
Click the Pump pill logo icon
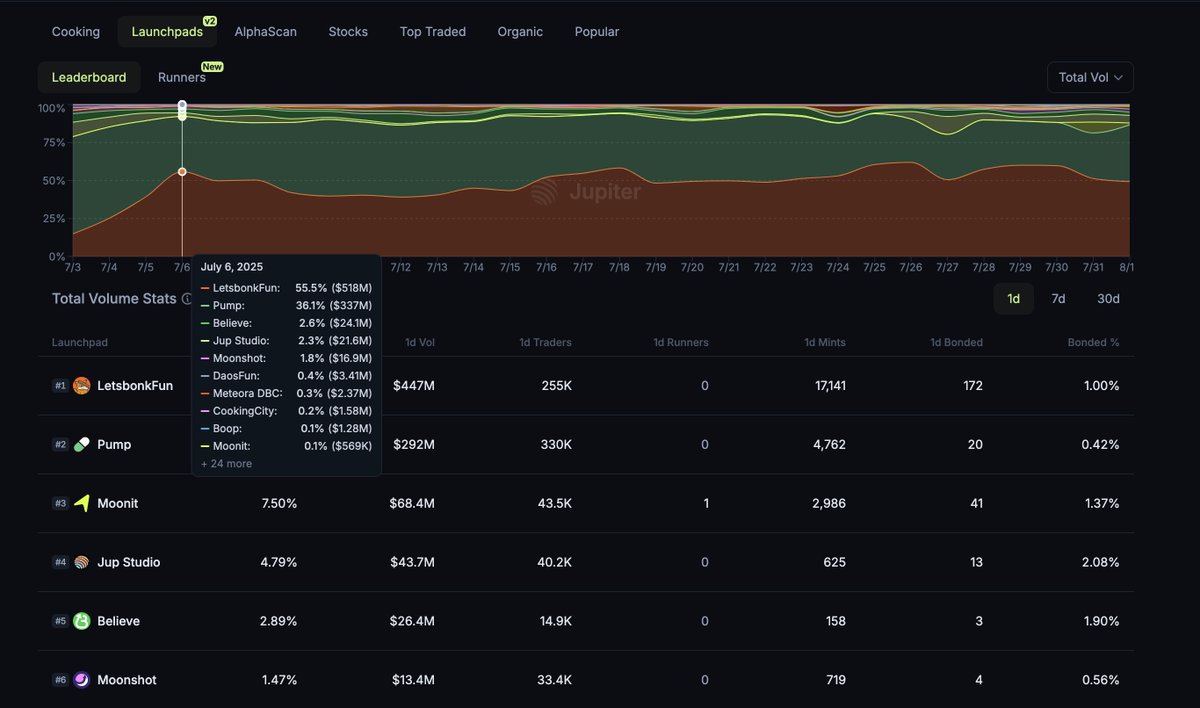pos(82,444)
